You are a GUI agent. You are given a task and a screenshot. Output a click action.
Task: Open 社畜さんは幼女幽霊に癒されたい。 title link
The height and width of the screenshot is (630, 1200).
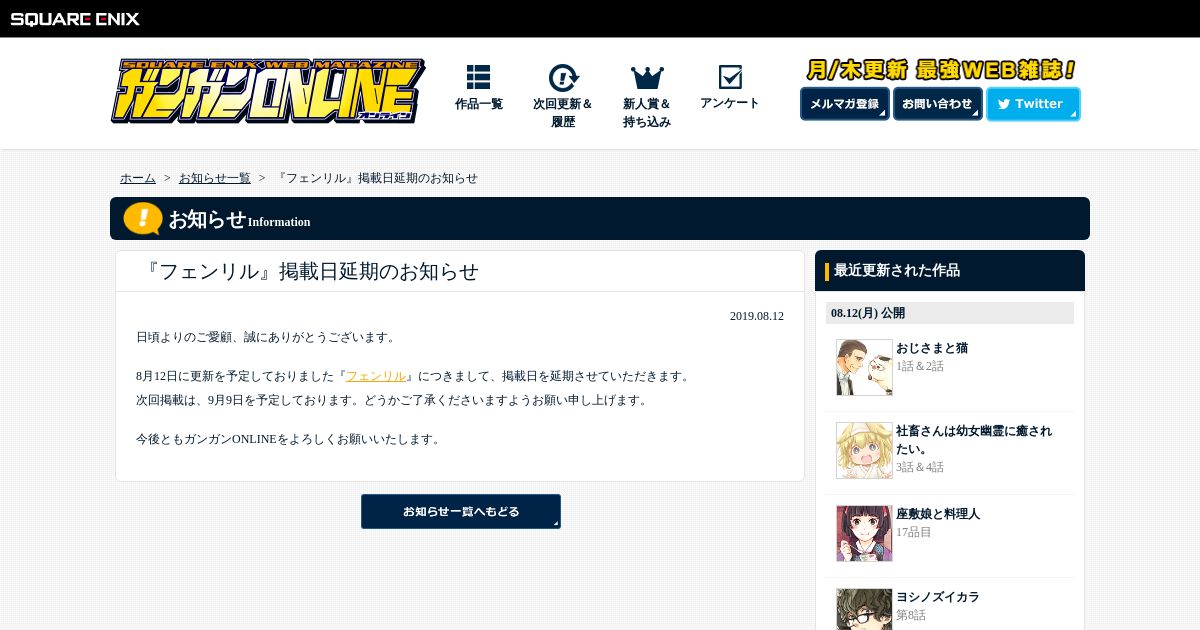coord(974,440)
